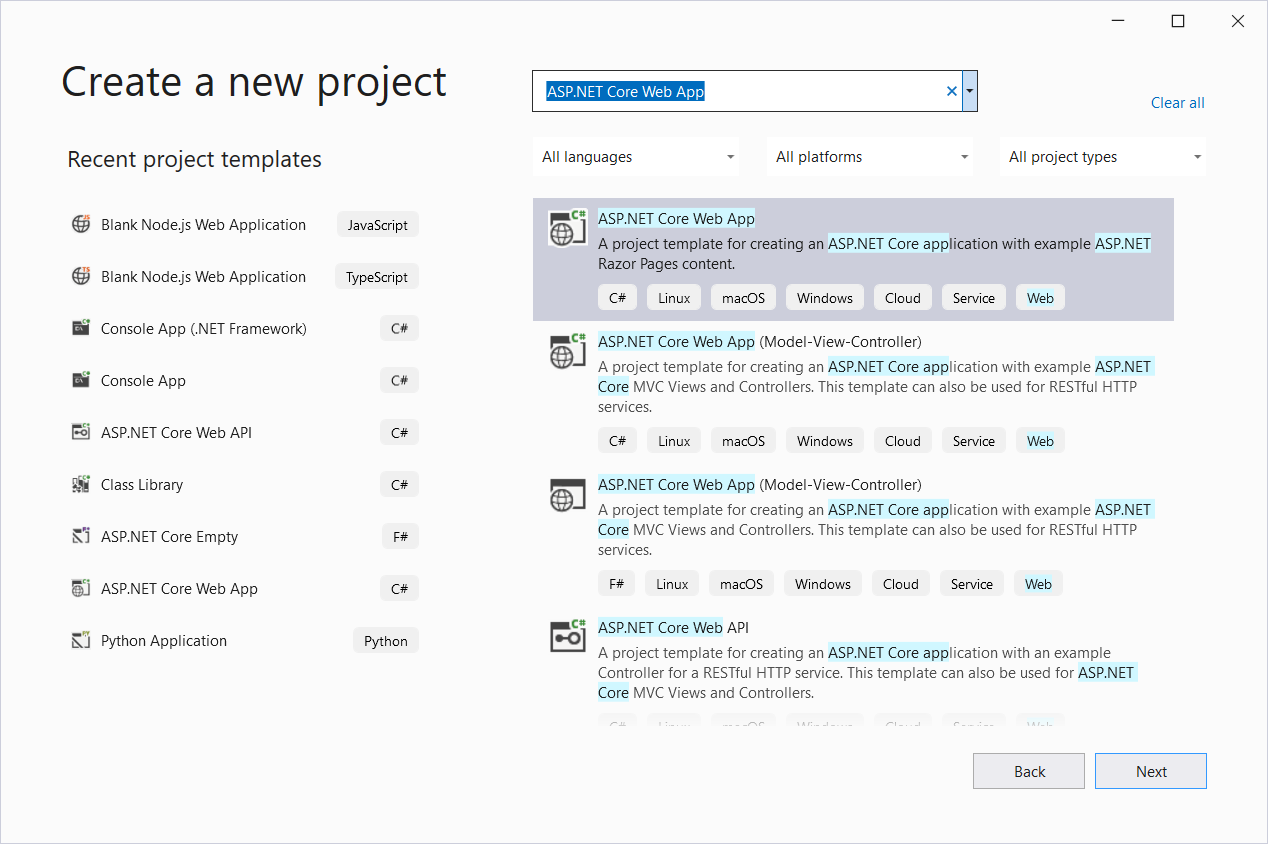The image size is (1268, 844).
Task: Click the Python language tag
Action: (x=386, y=641)
